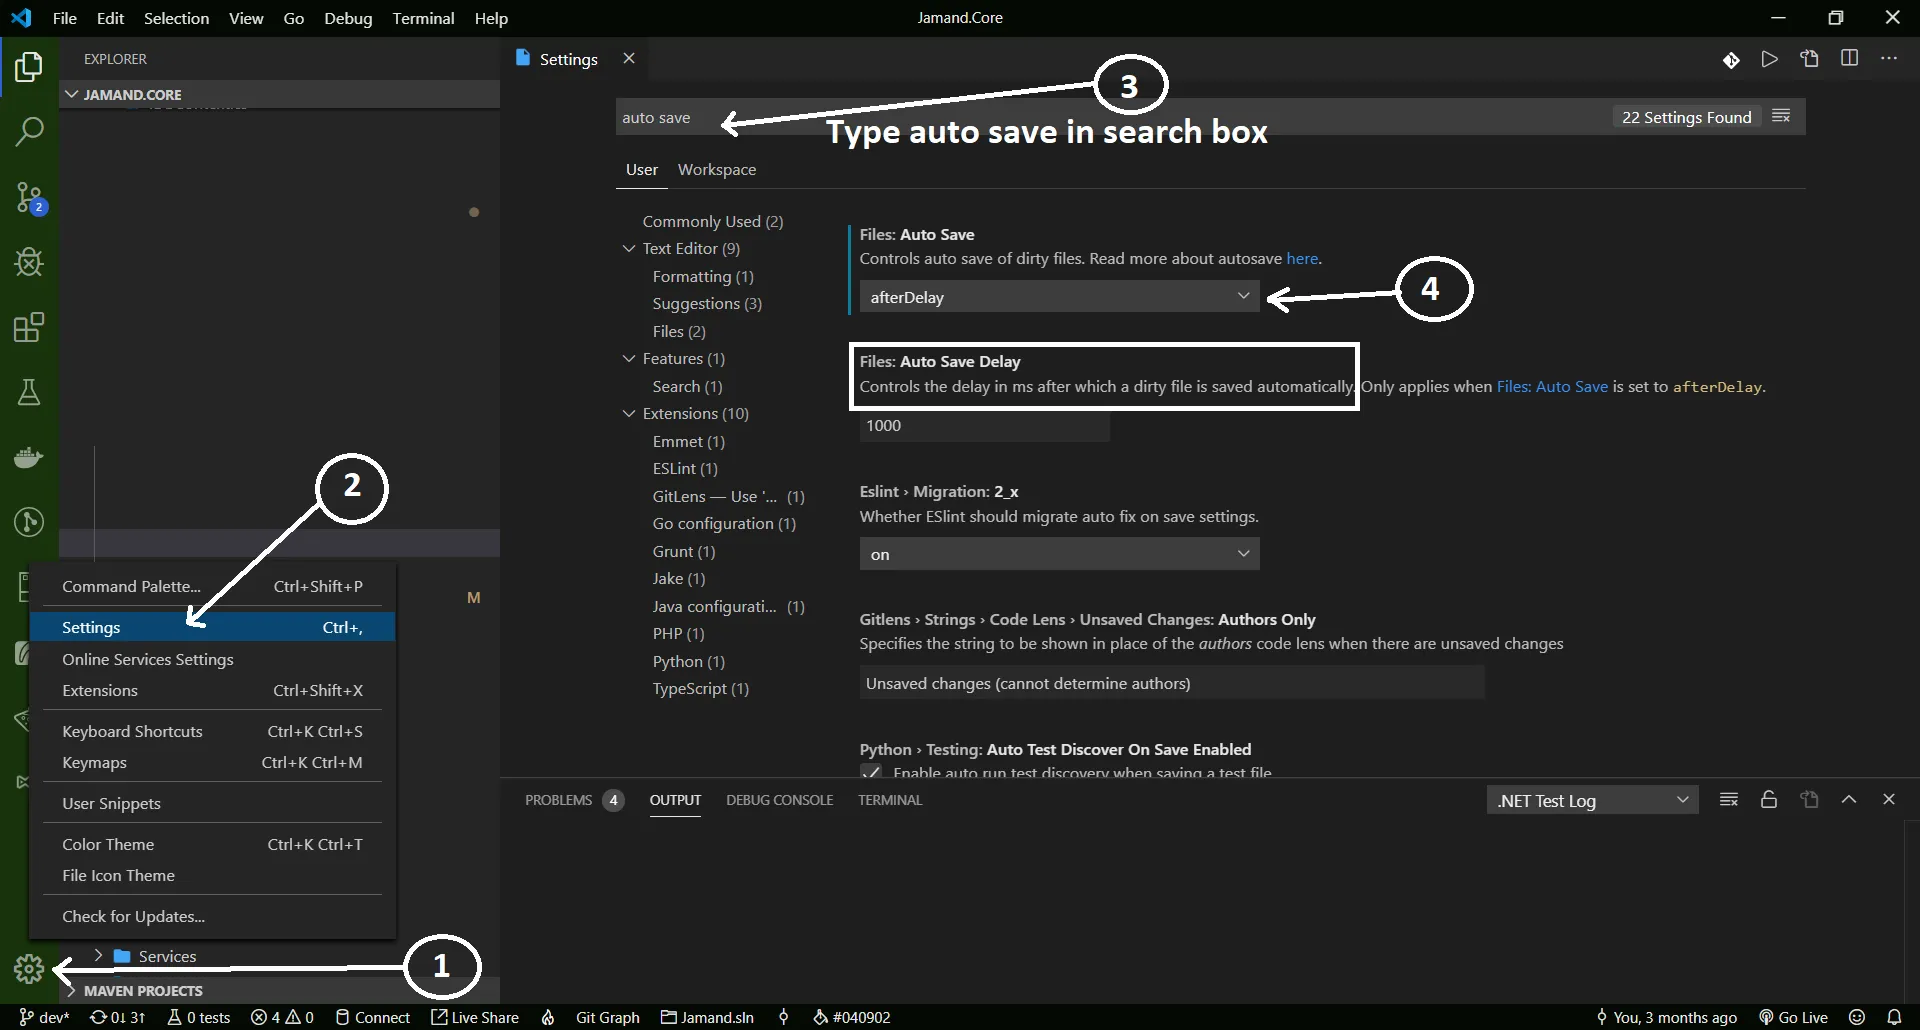Click the errors and warnings count in the status bar
The height and width of the screenshot is (1030, 1920).
(x=282, y=1017)
